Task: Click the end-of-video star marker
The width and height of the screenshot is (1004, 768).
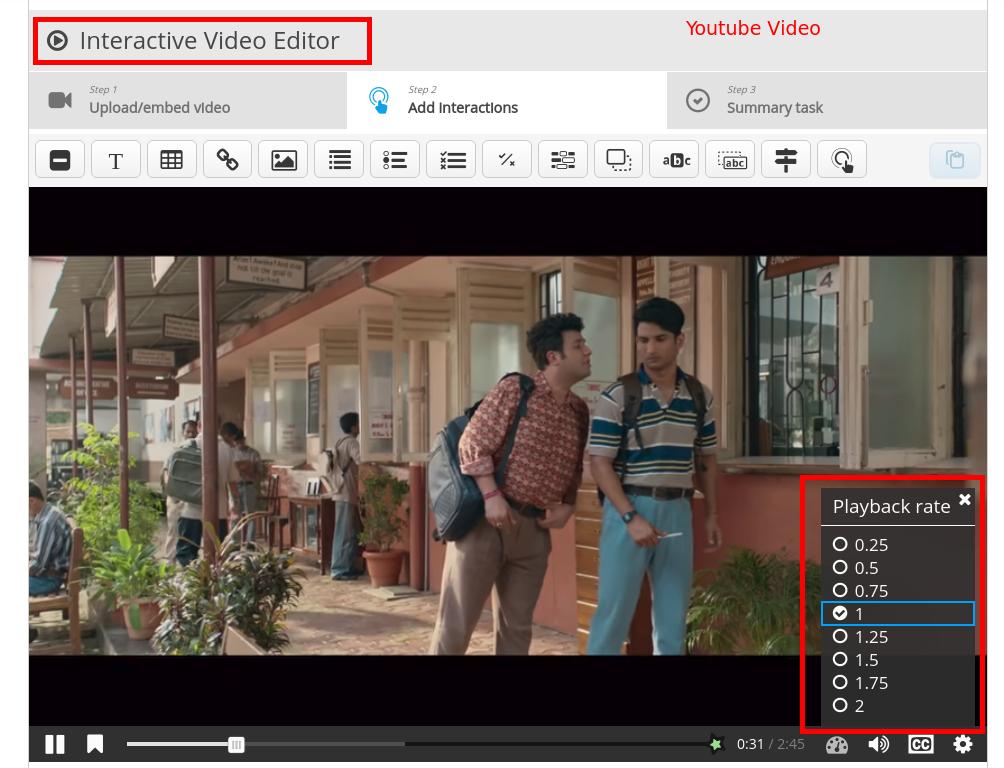Action: 716,744
